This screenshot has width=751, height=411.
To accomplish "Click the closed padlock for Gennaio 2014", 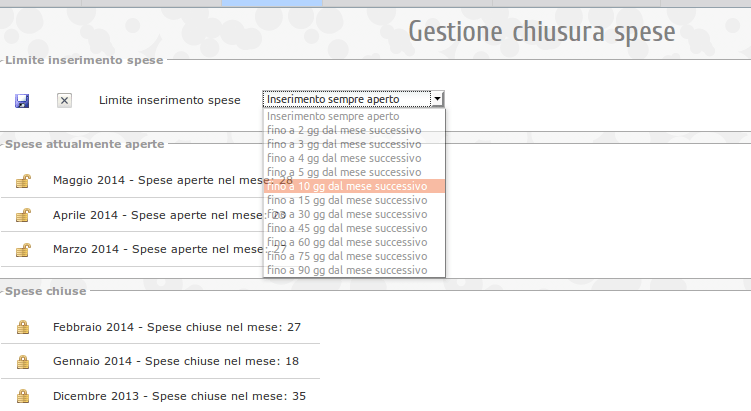I will point(22,361).
